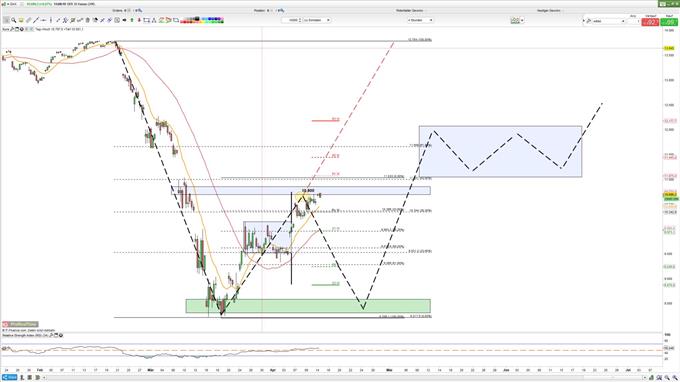The image size is (680, 382).
Task: Activate the cursor pointer mode toggle
Action: (x=6, y=20)
